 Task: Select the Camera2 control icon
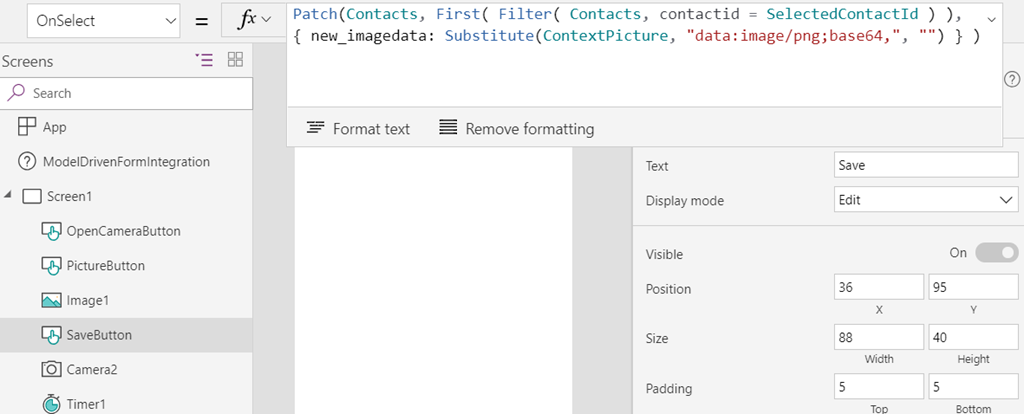click(51, 370)
